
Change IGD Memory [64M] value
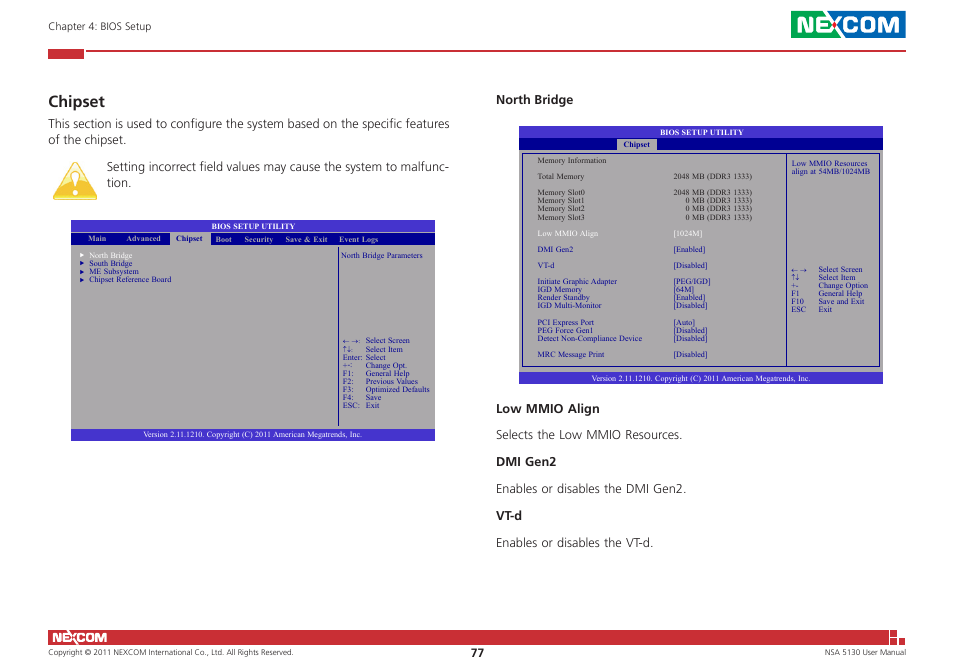pos(684,289)
